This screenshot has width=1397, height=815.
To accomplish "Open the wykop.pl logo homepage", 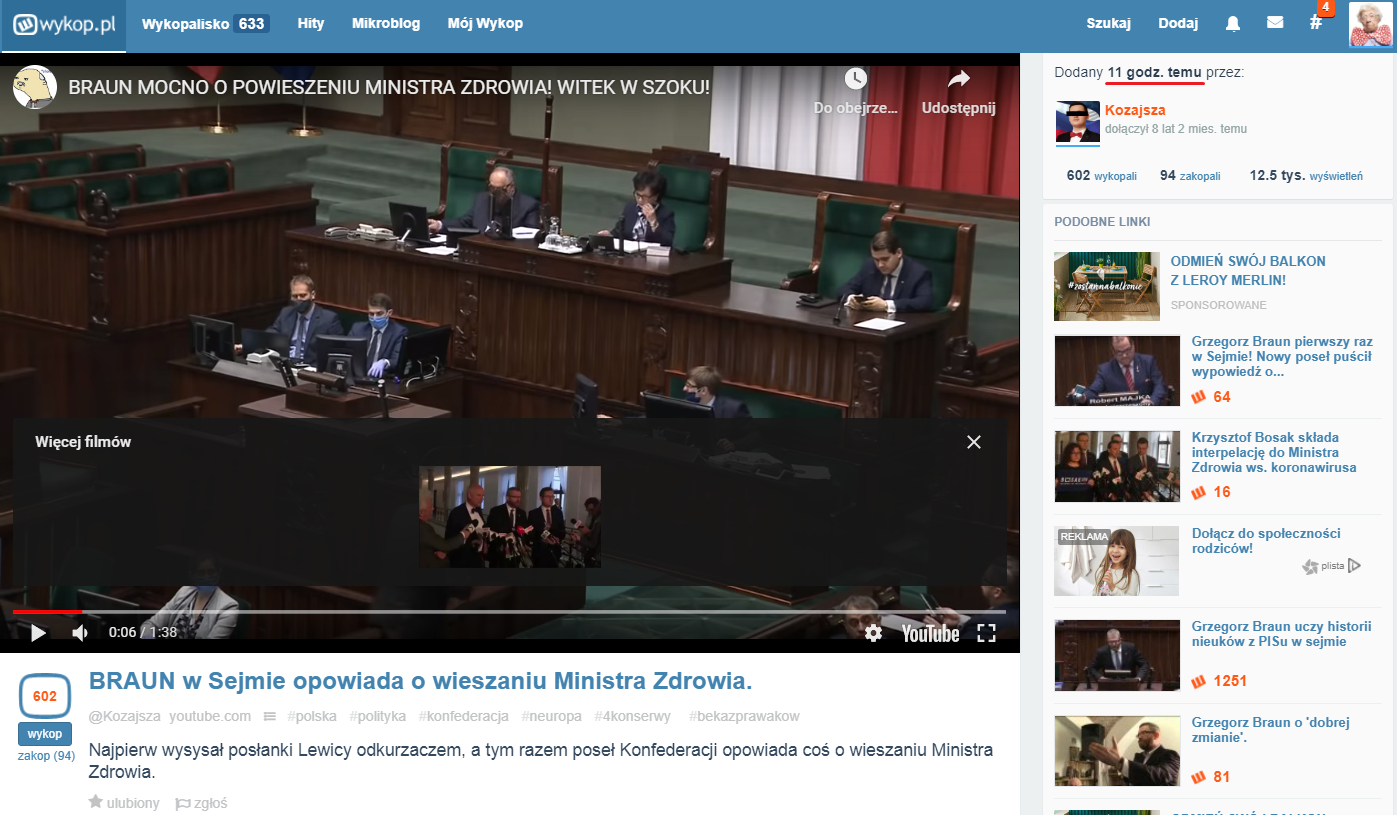I will click(64, 25).
